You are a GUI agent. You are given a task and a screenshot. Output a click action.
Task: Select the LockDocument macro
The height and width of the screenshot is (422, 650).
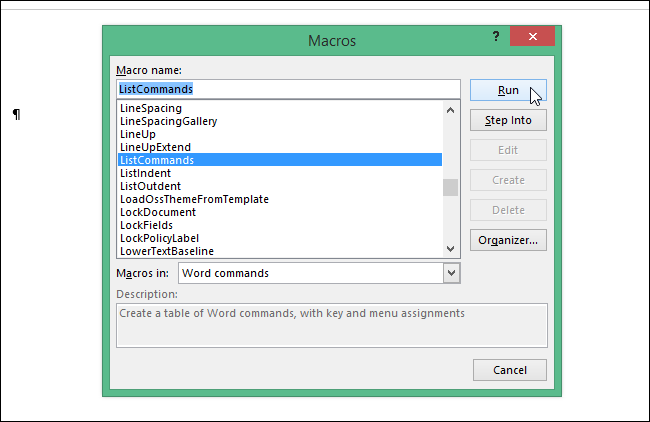point(280,212)
